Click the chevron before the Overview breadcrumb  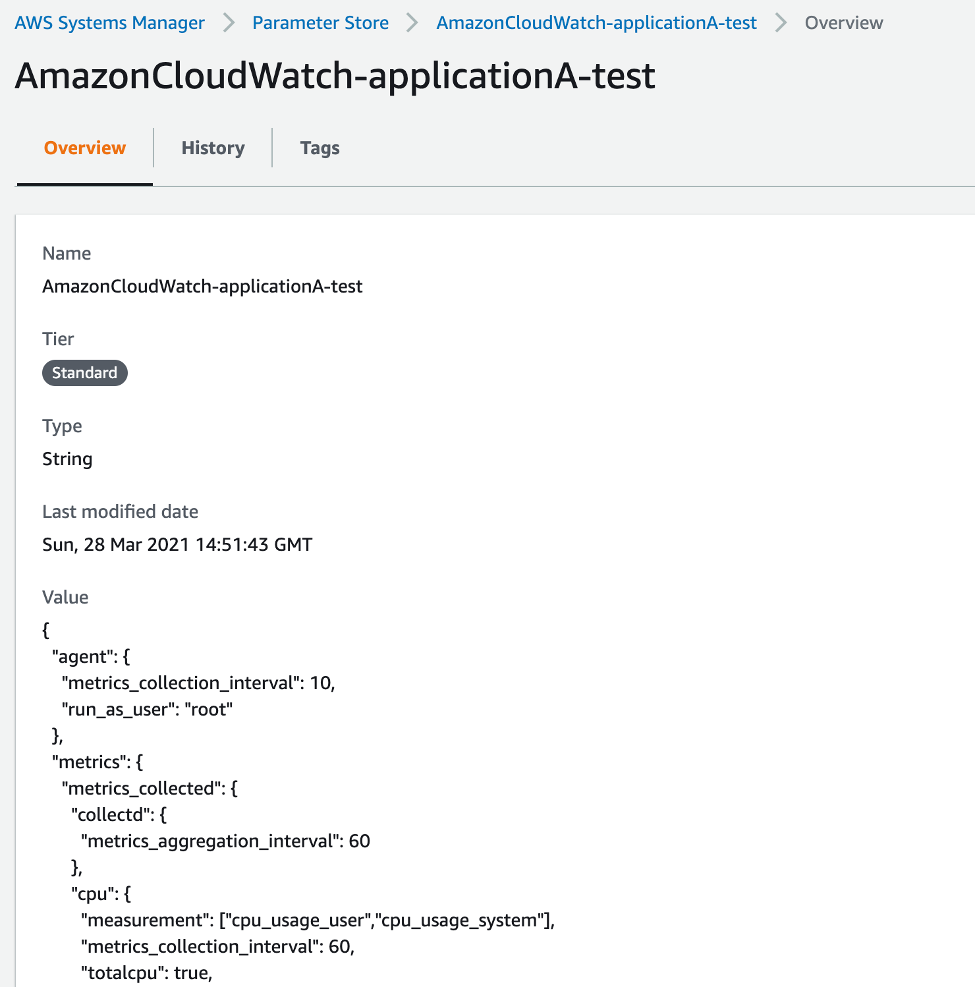[780, 22]
